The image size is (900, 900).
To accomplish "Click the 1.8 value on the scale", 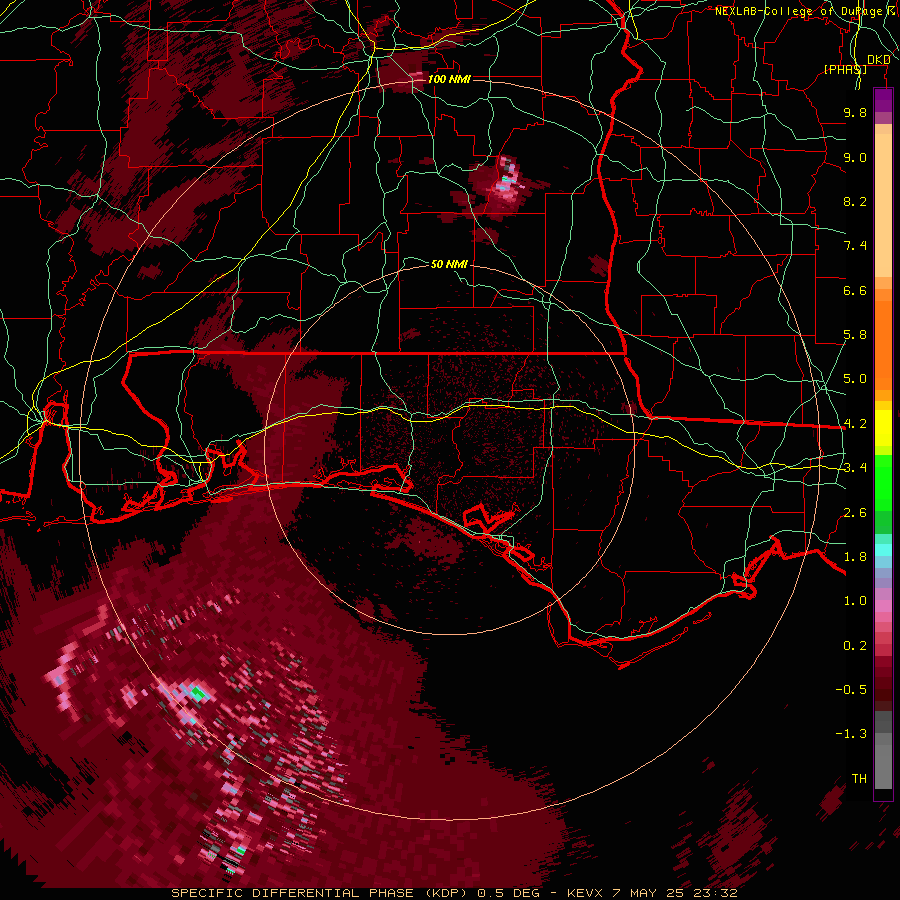I will (x=855, y=557).
